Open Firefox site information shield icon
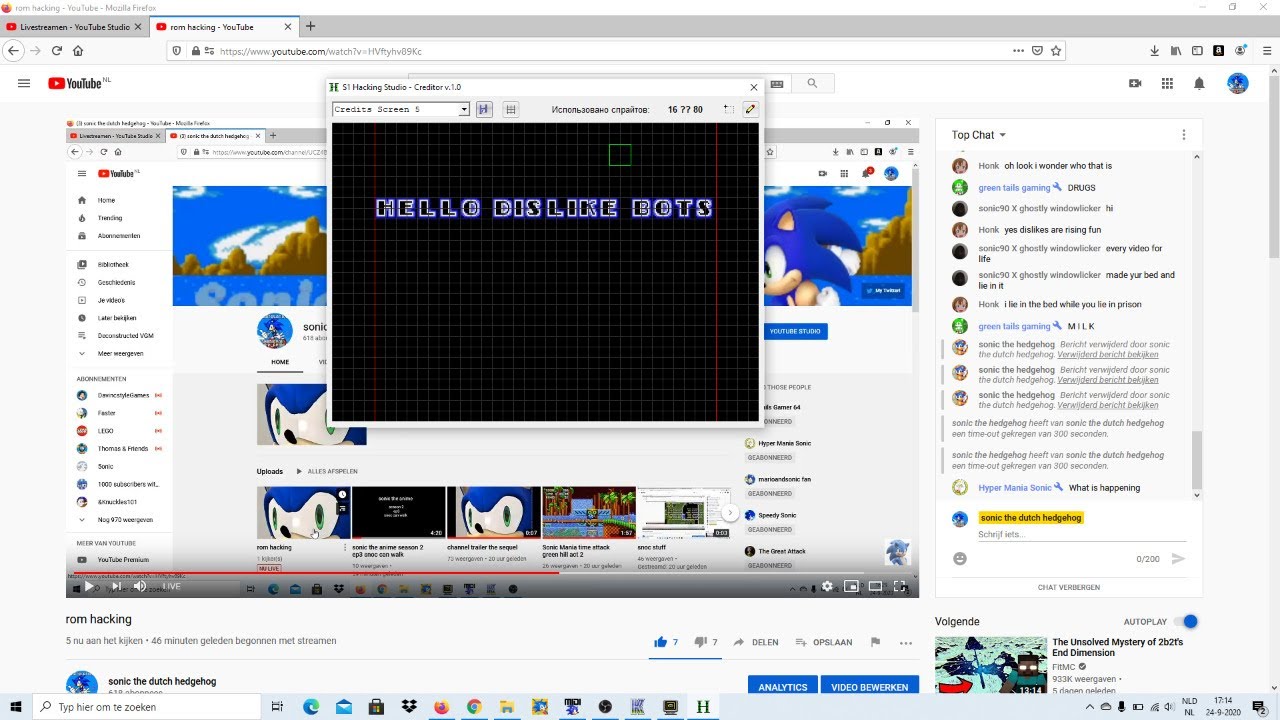Image resolution: width=1280 pixels, height=720 pixels. click(177, 51)
